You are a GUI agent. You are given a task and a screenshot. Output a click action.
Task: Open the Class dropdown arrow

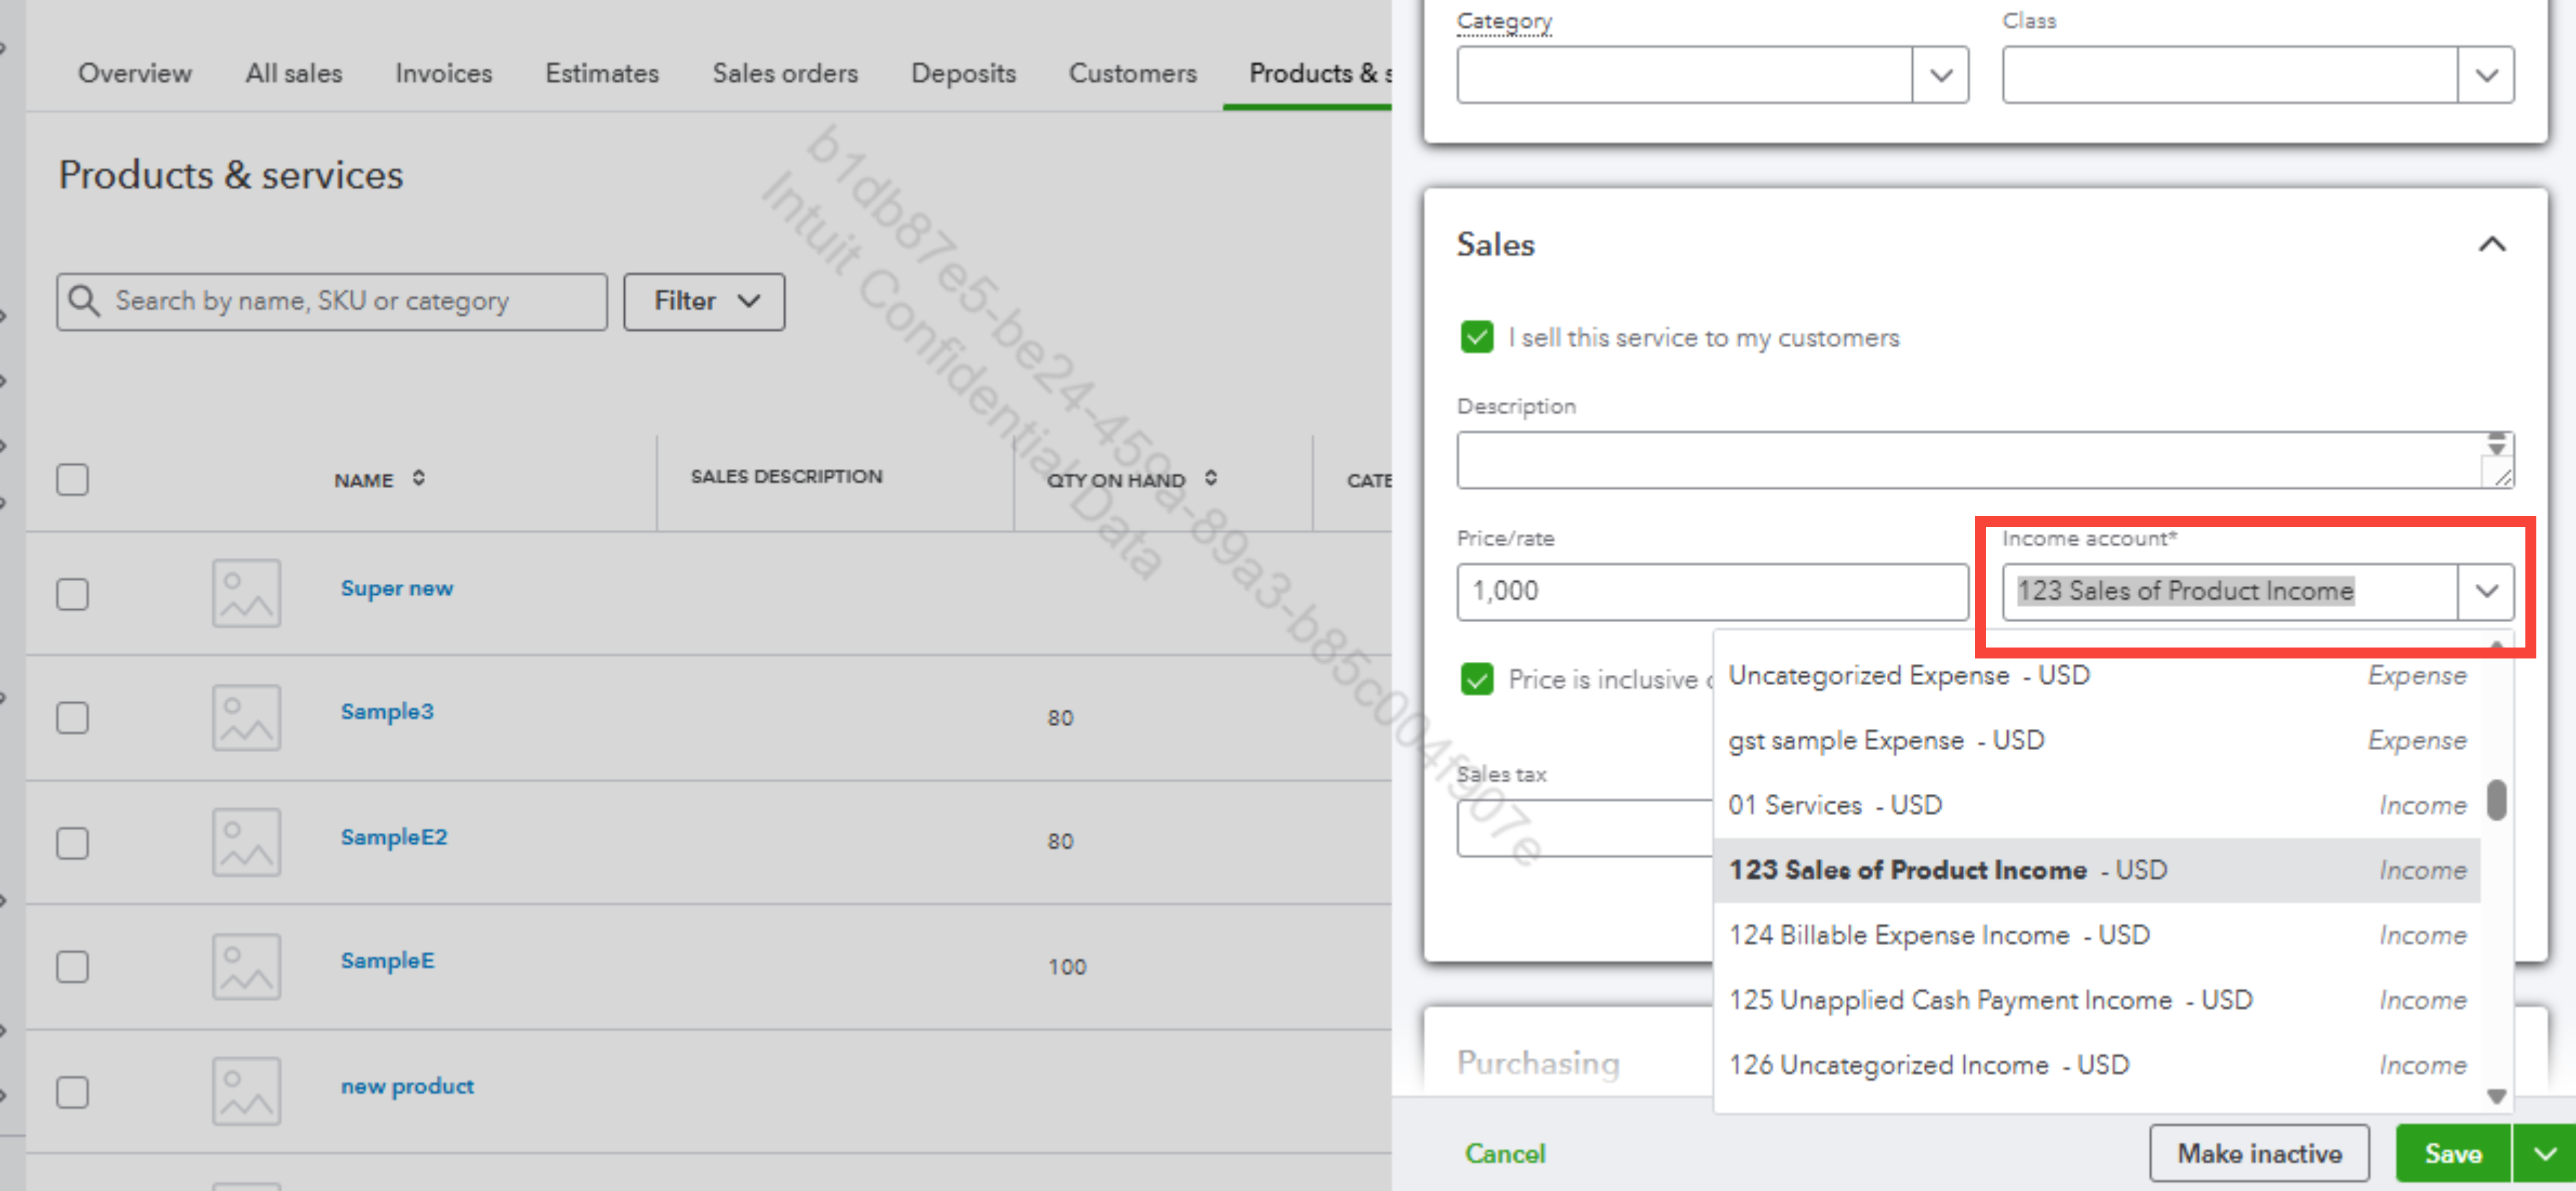[x=2486, y=75]
